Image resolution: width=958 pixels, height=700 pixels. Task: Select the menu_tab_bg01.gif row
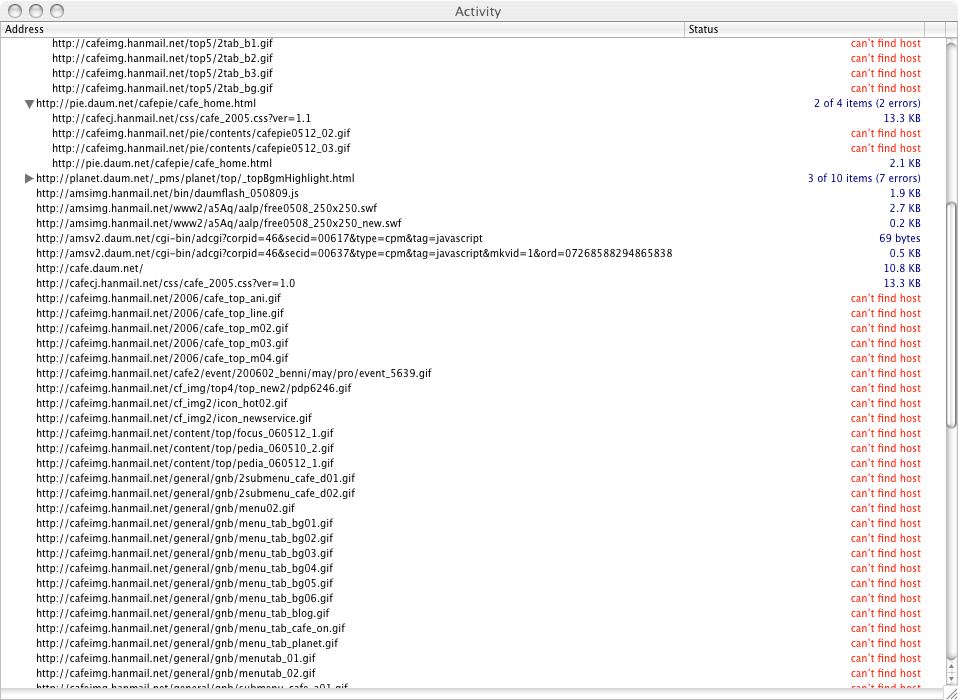click(473, 523)
